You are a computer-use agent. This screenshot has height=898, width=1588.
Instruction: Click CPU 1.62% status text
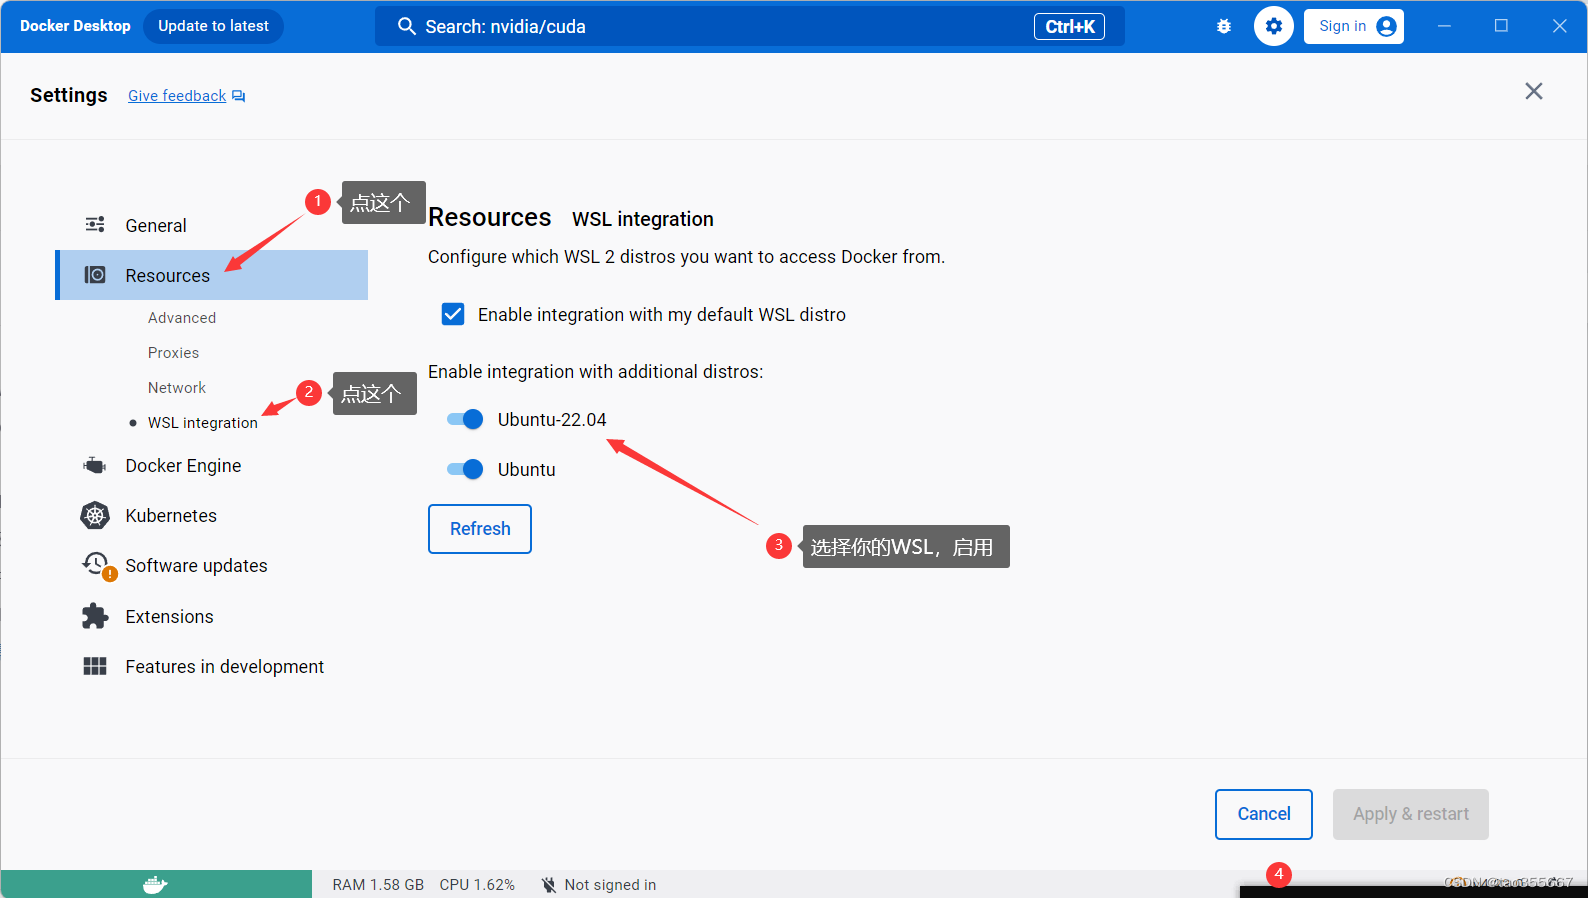pos(477,885)
